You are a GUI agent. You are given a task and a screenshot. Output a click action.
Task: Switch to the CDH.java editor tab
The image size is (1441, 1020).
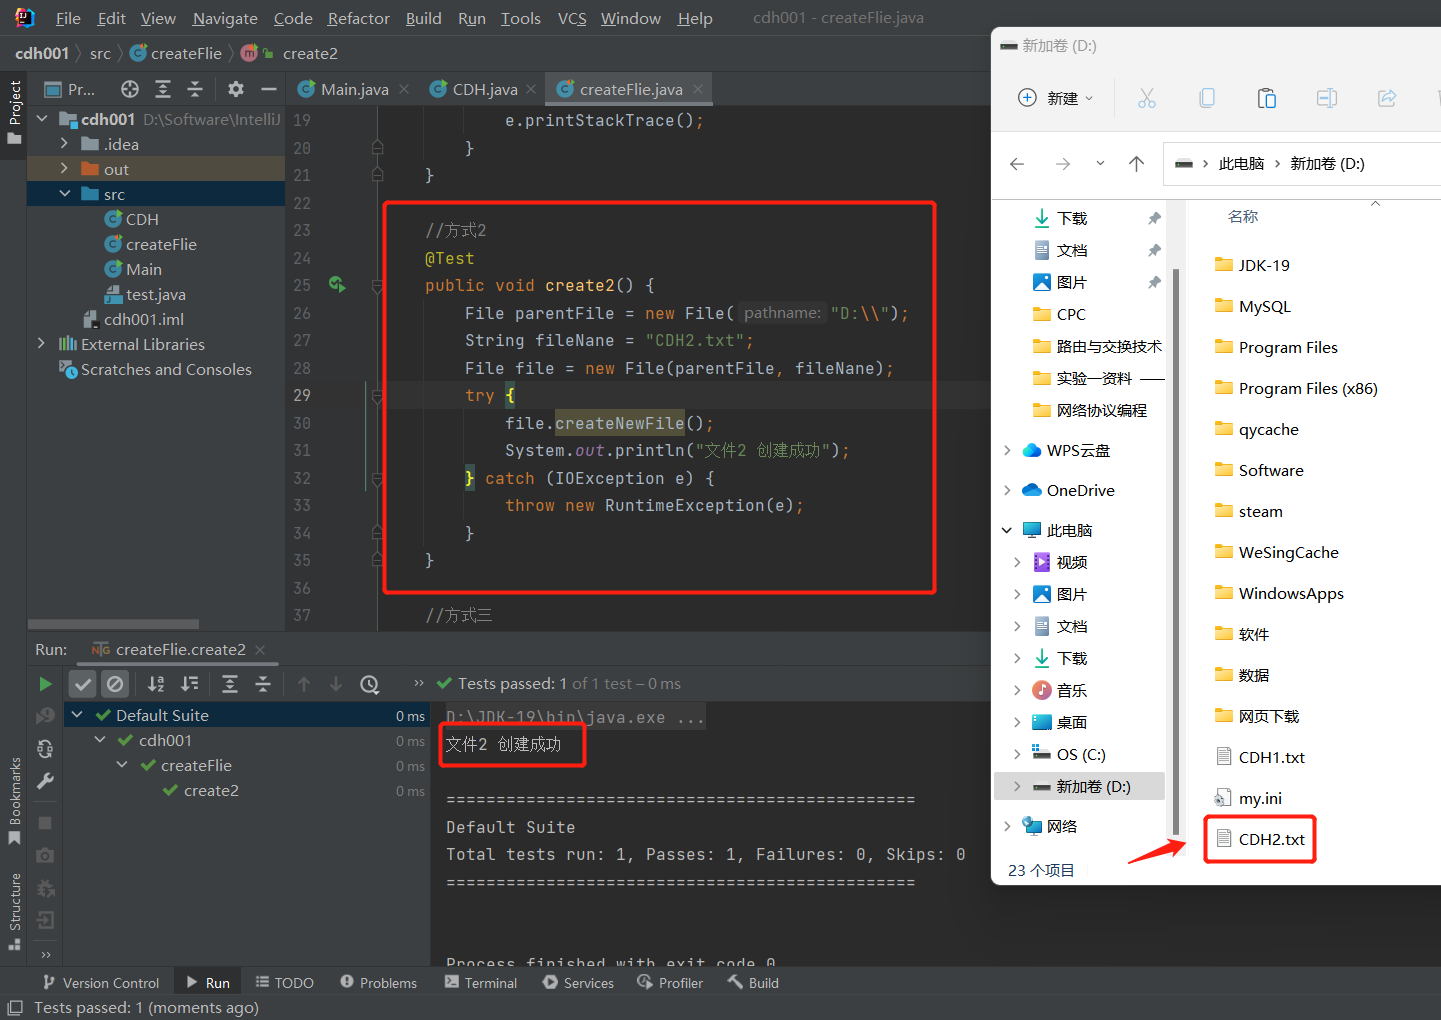pyautogui.click(x=484, y=89)
